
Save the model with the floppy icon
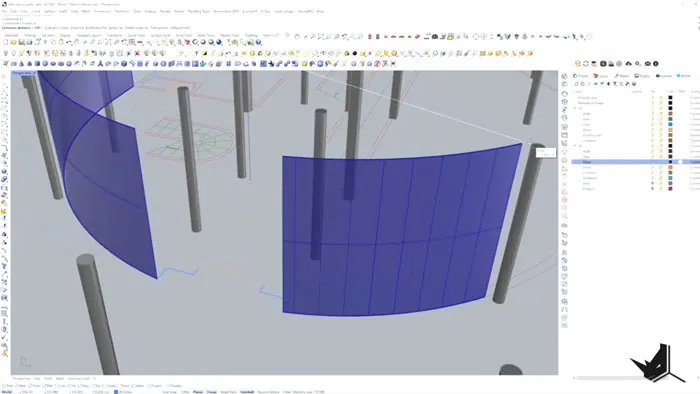pos(21,42)
